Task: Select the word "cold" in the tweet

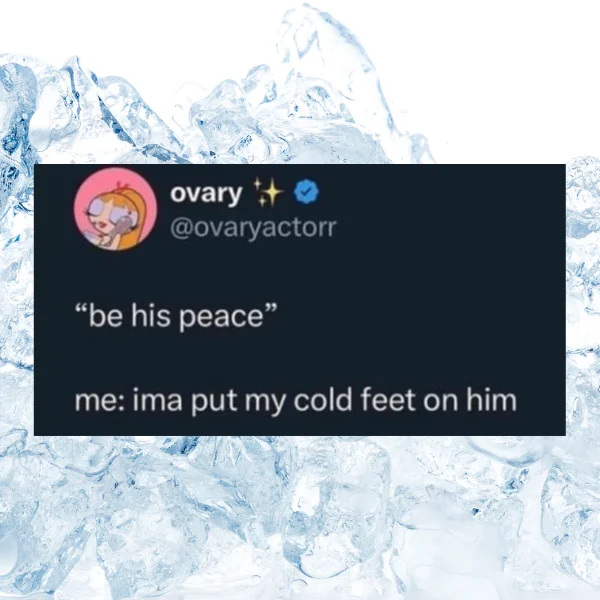Action: point(323,400)
